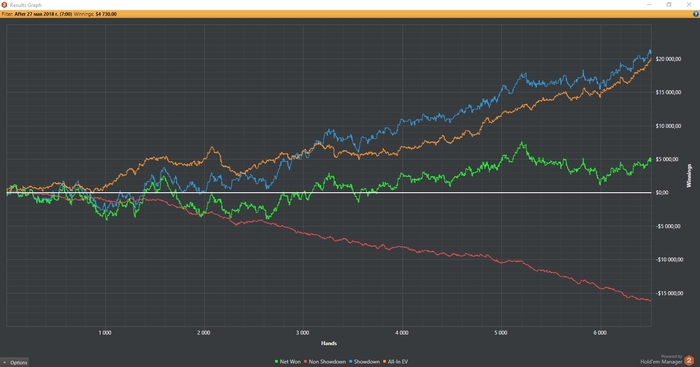Click the 1 000 hands tick label

coord(105,333)
